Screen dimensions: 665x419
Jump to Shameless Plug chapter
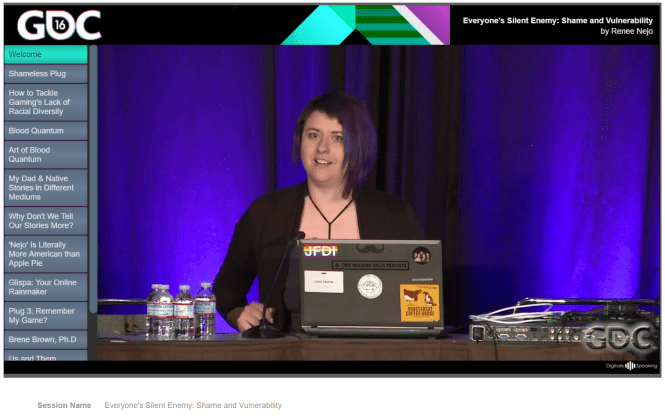[46, 74]
